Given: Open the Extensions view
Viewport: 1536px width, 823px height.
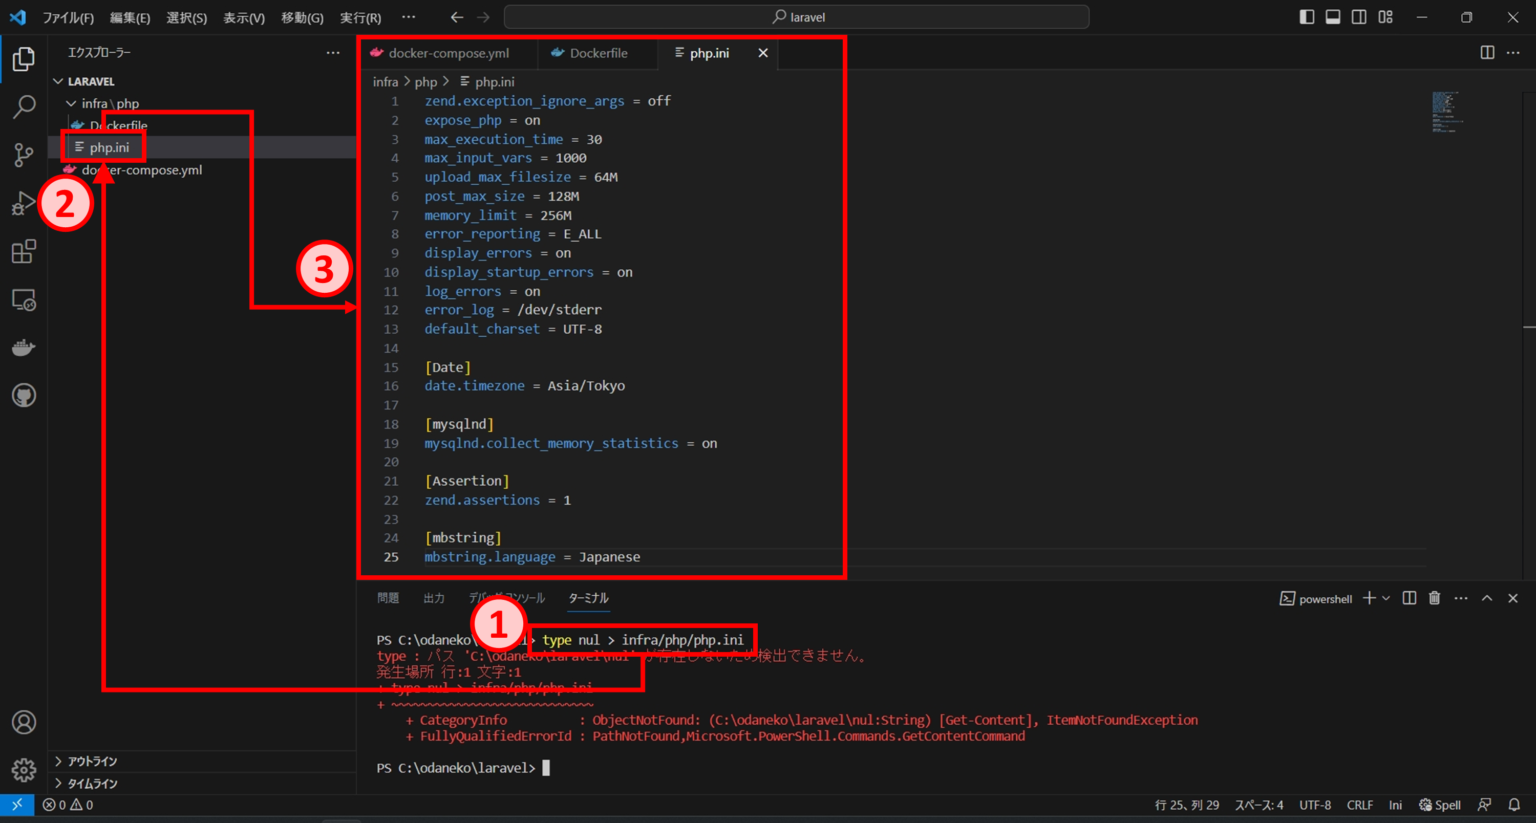Looking at the screenshot, I should pos(22,251).
